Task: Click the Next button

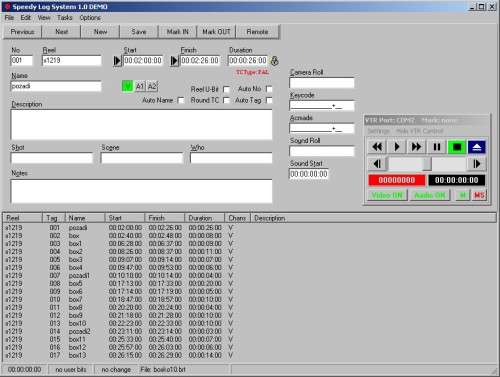Action: point(62,32)
